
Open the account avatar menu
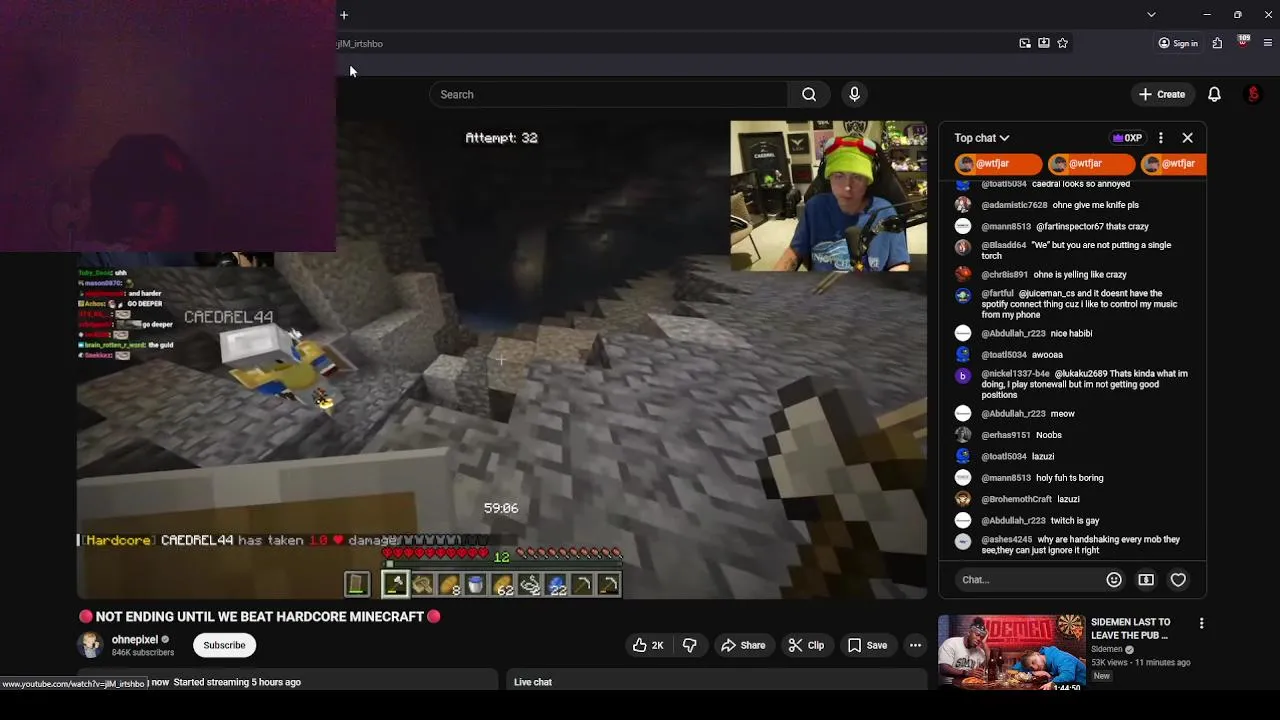click(x=1253, y=94)
